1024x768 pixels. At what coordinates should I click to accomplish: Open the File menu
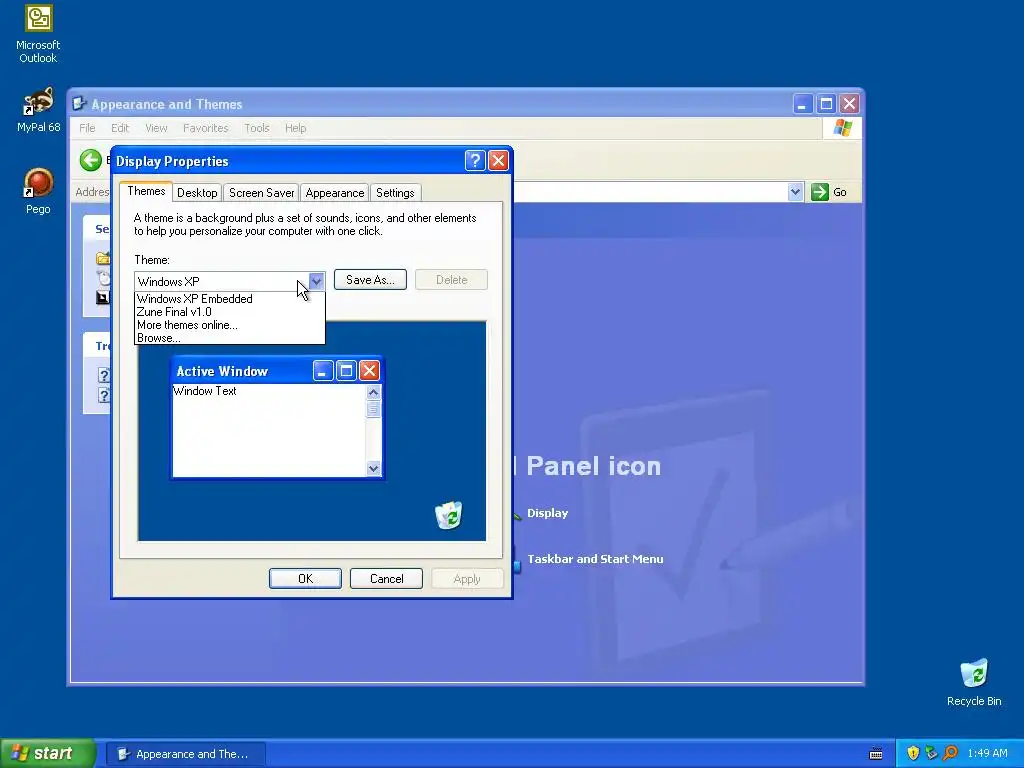[88, 128]
